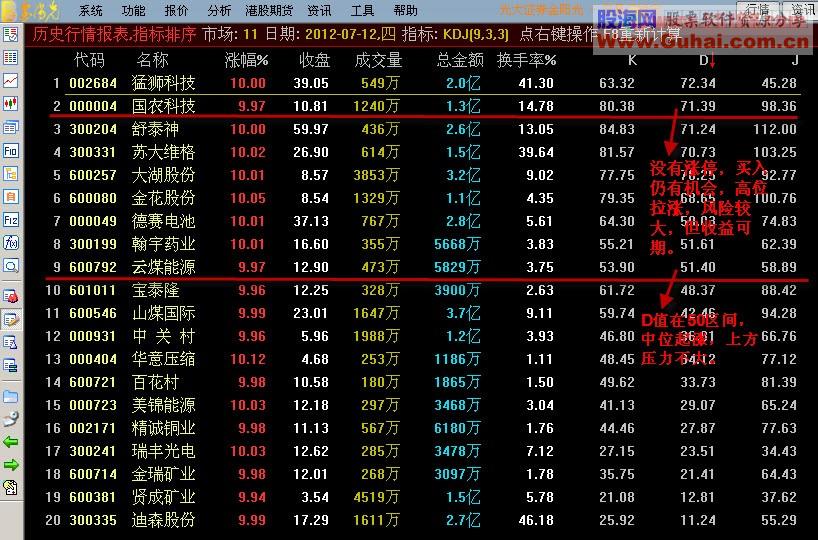
Task: Sort by the 收盘 column header
Action: click(x=315, y=61)
